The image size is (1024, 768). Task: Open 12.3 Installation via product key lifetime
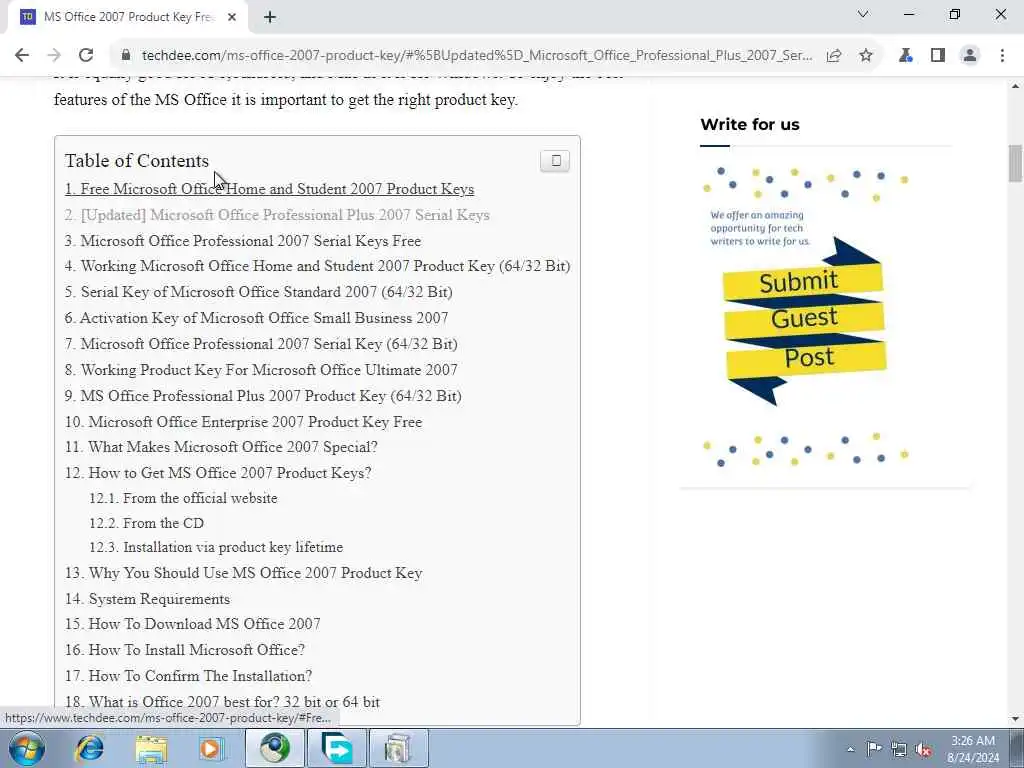coord(216,547)
